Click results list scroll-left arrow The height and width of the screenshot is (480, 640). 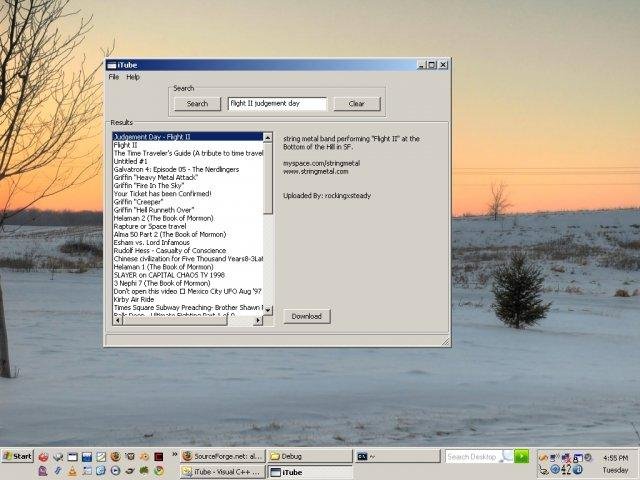(x=118, y=321)
